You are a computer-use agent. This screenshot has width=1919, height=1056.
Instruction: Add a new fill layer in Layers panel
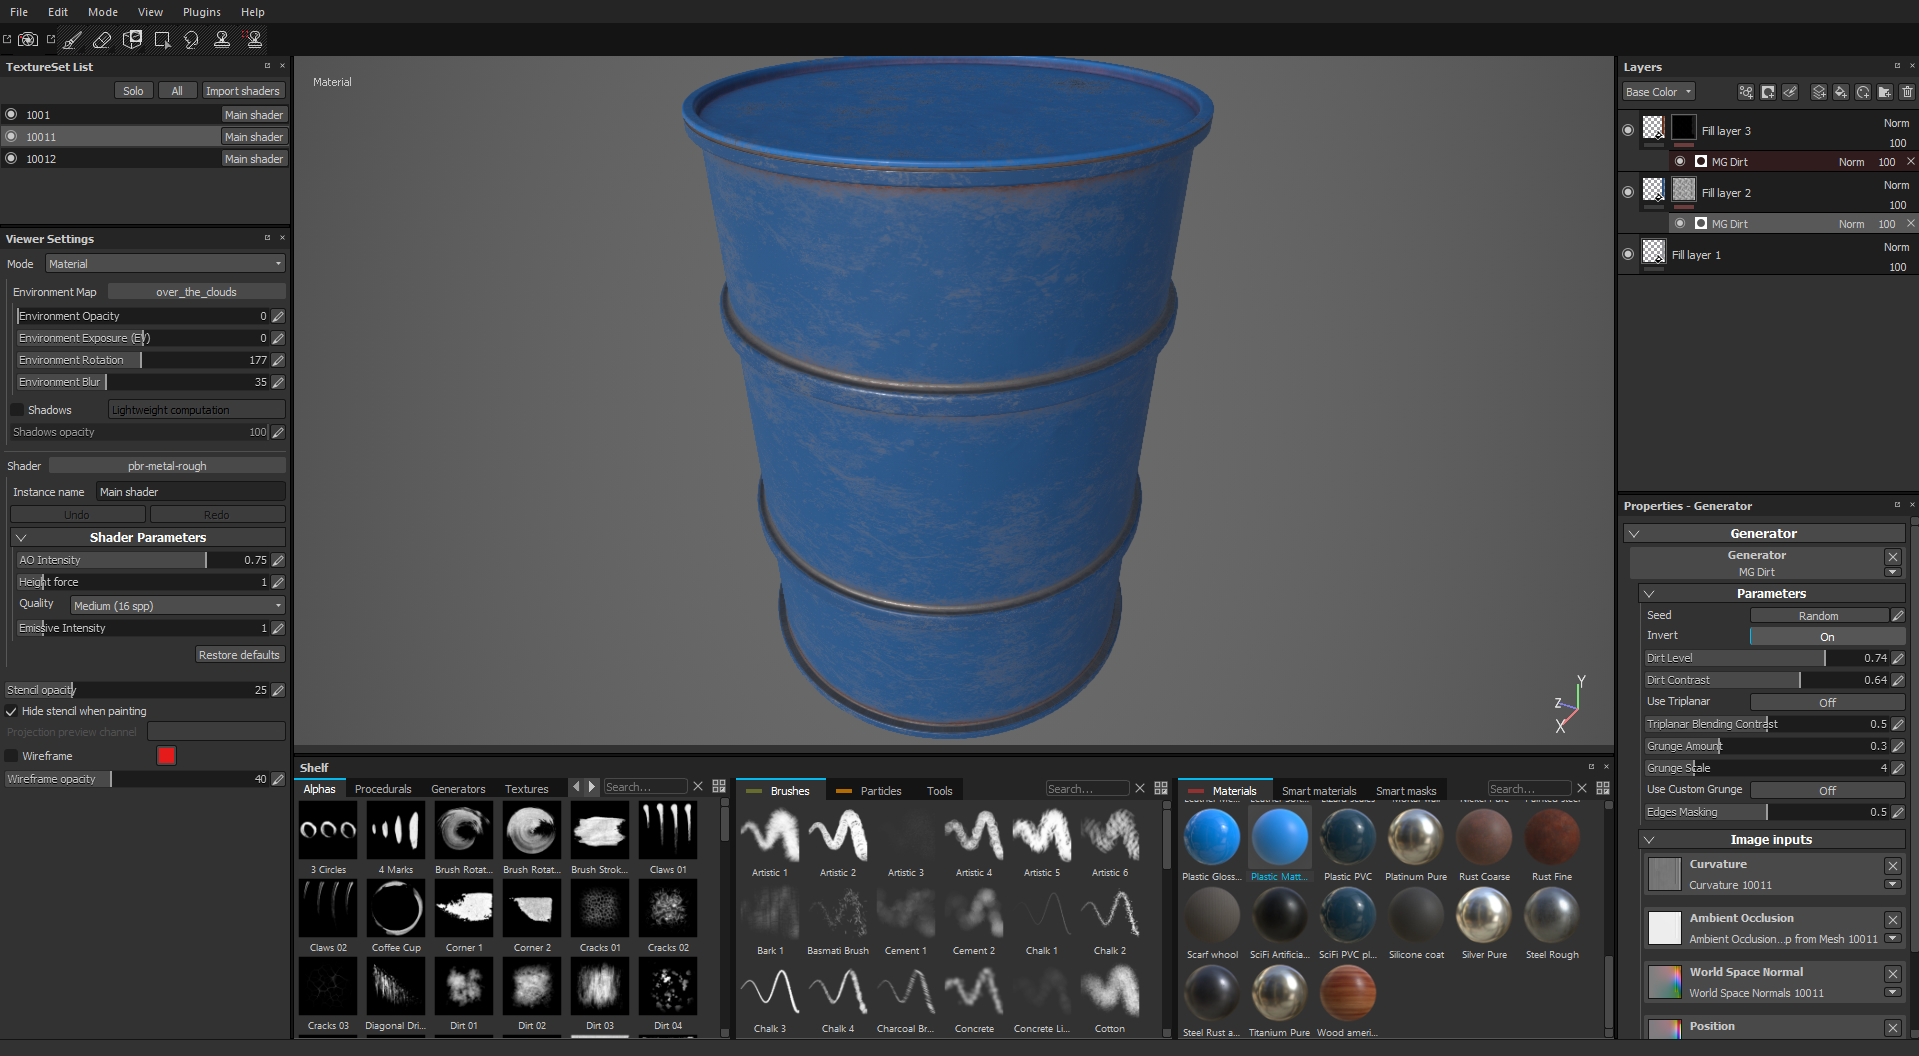[x=1841, y=92]
